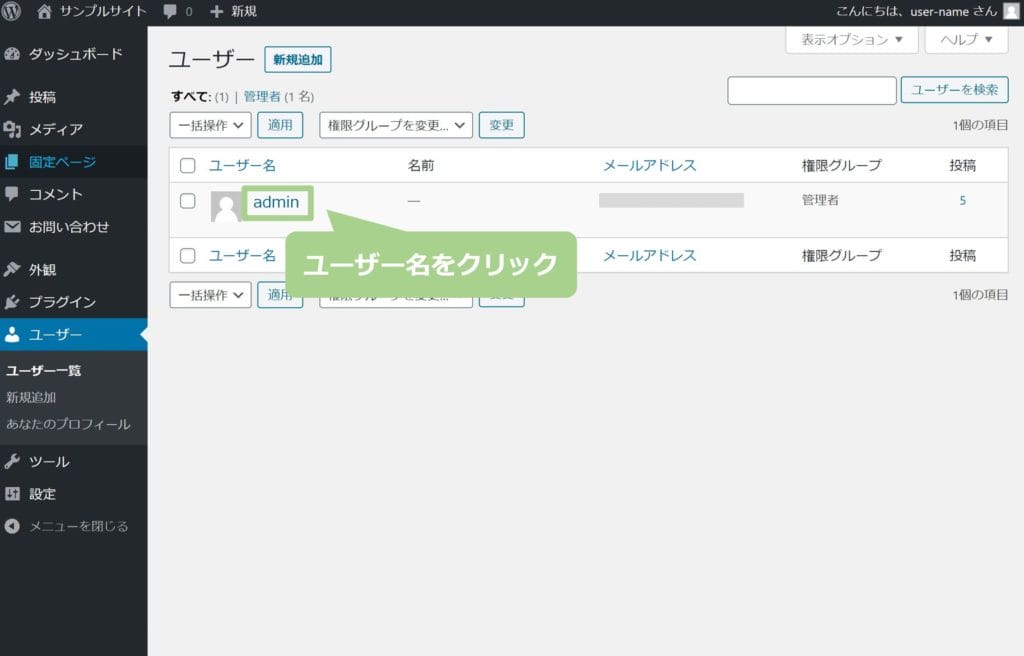The width and height of the screenshot is (1024, 656).
Task: Open the top 一括操作 dropdown
Action: 210,125
